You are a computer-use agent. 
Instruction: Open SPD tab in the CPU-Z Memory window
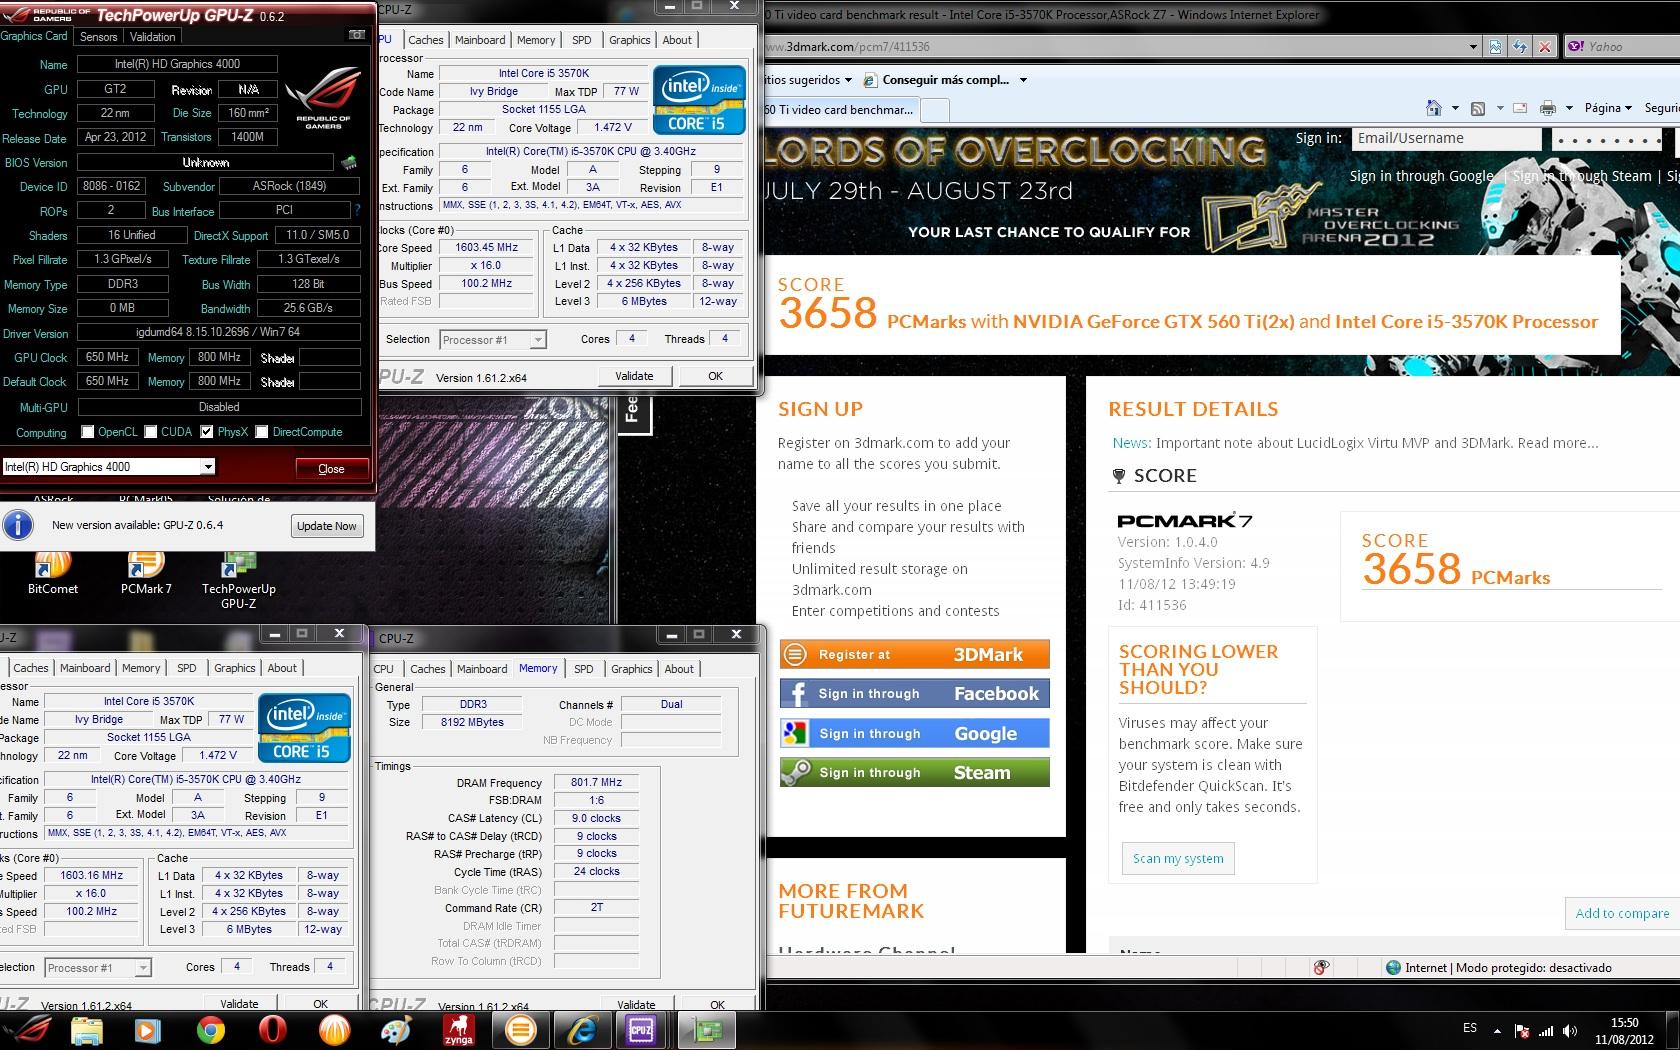pos(584,669)
